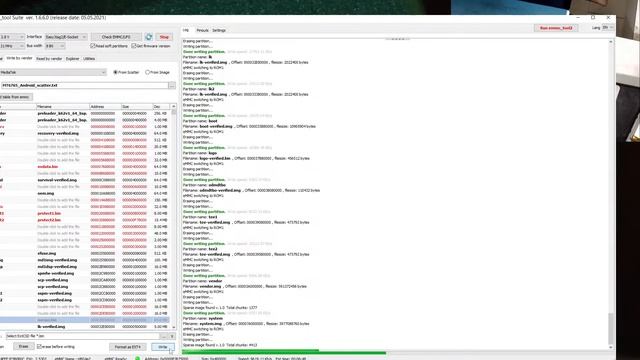Click the red Stop button
Image resolution: width=640 pixels, height=360 pixels.
click(x=164, y=37)
